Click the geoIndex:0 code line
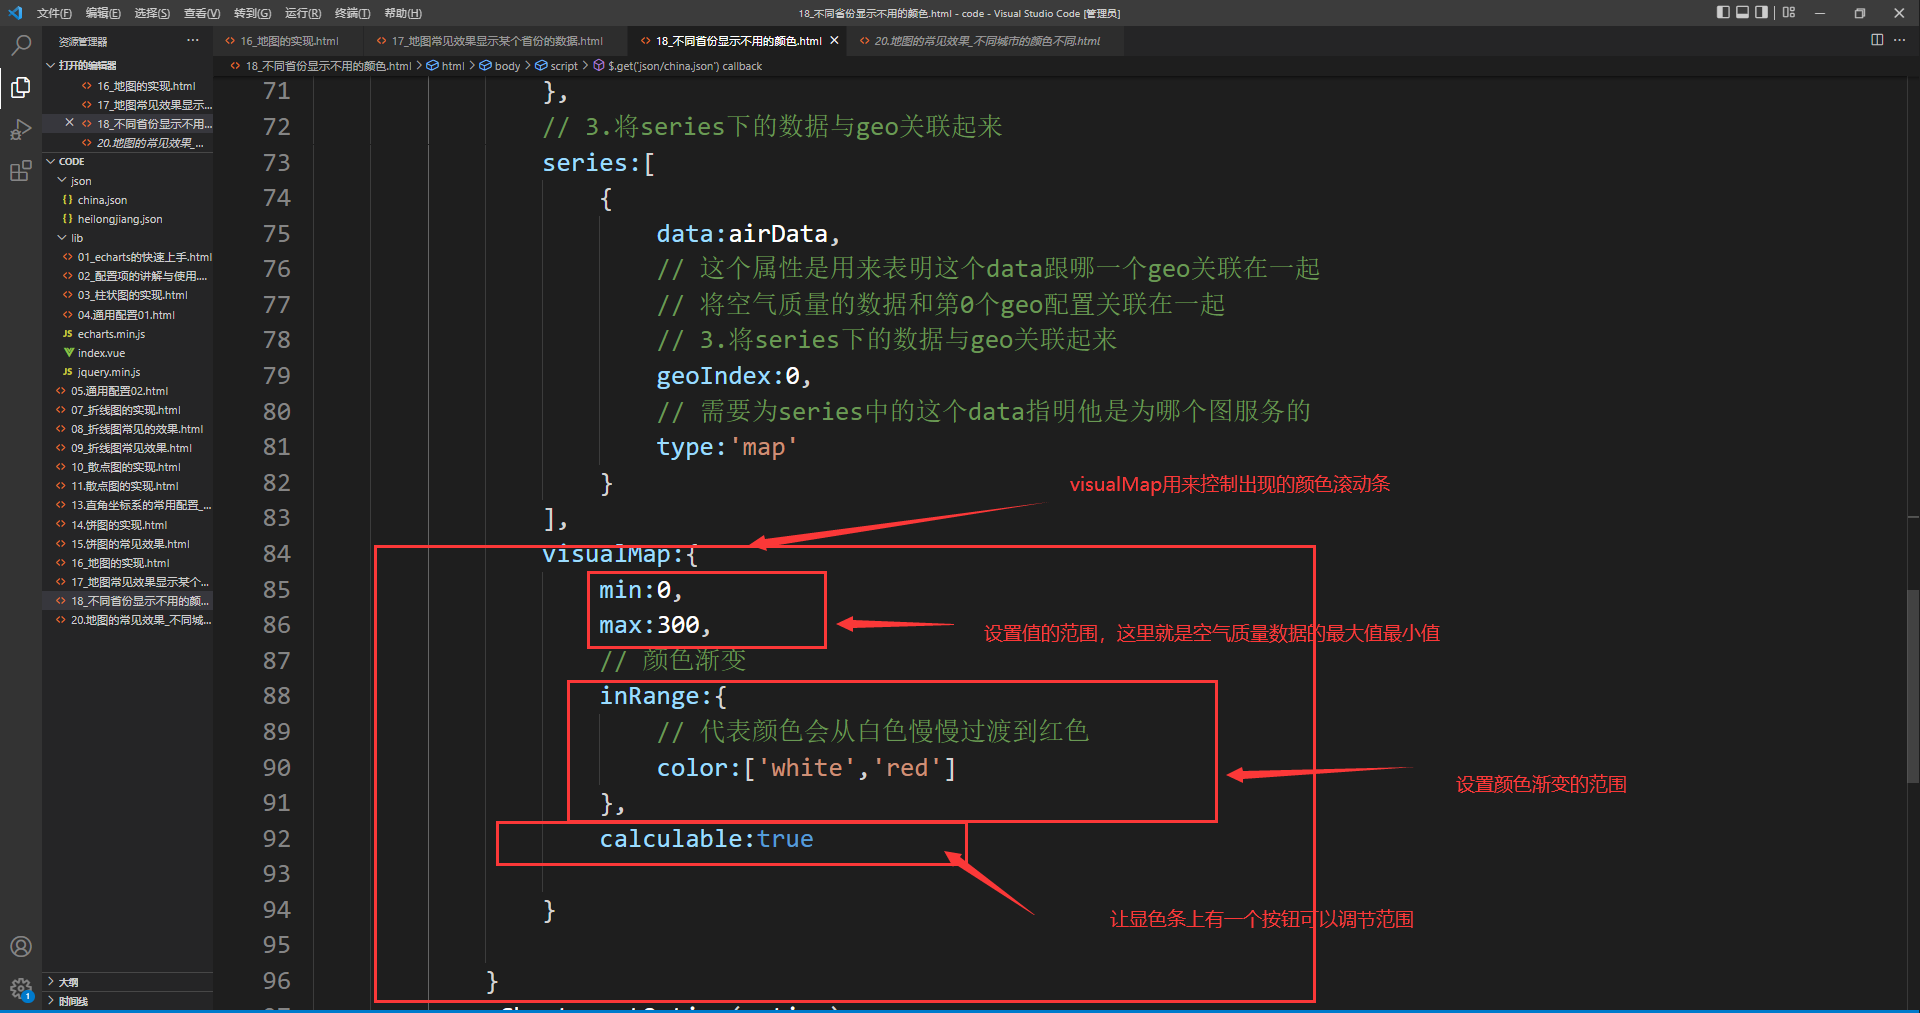1920x1013 pixels. tap(733, 376)
